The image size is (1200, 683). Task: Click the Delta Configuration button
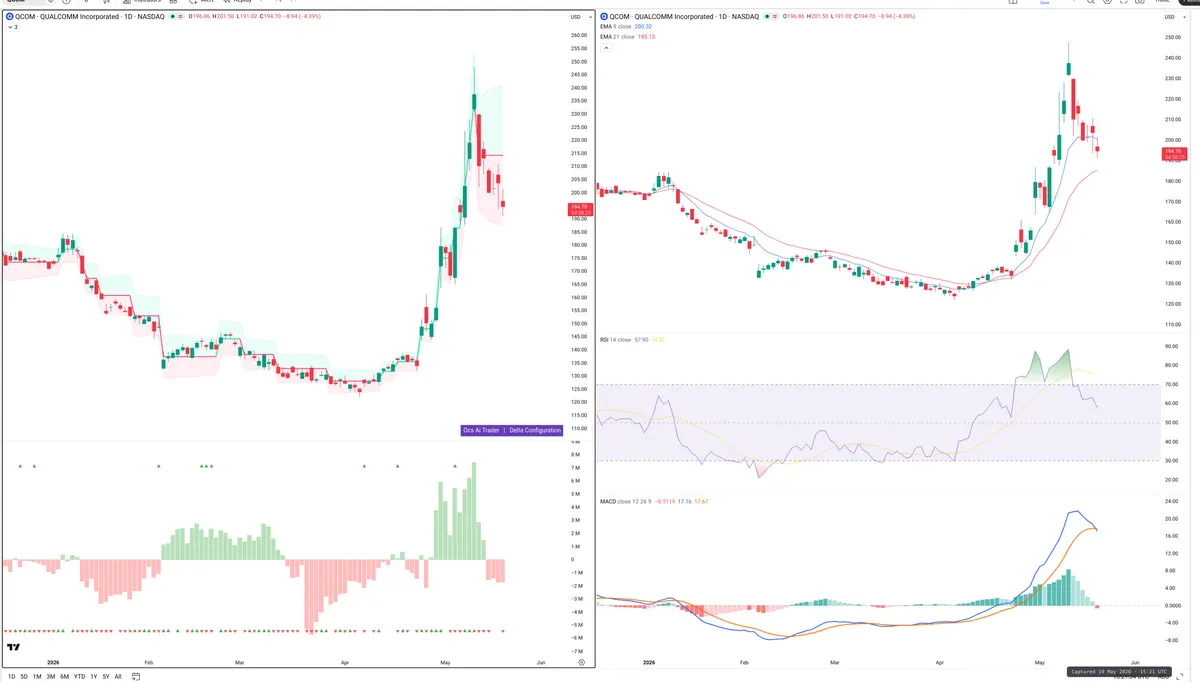tap(535, 430)
